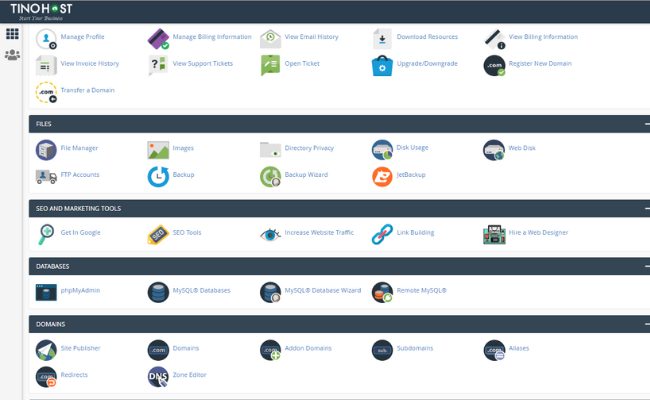650x400 pixels.
Task: Click the Remote MySQL icon
Action: tap(382, 292)
